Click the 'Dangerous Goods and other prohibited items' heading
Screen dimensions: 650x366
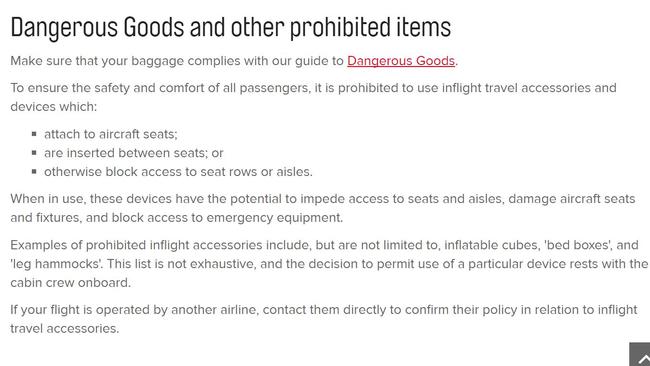tap(230, 28)
